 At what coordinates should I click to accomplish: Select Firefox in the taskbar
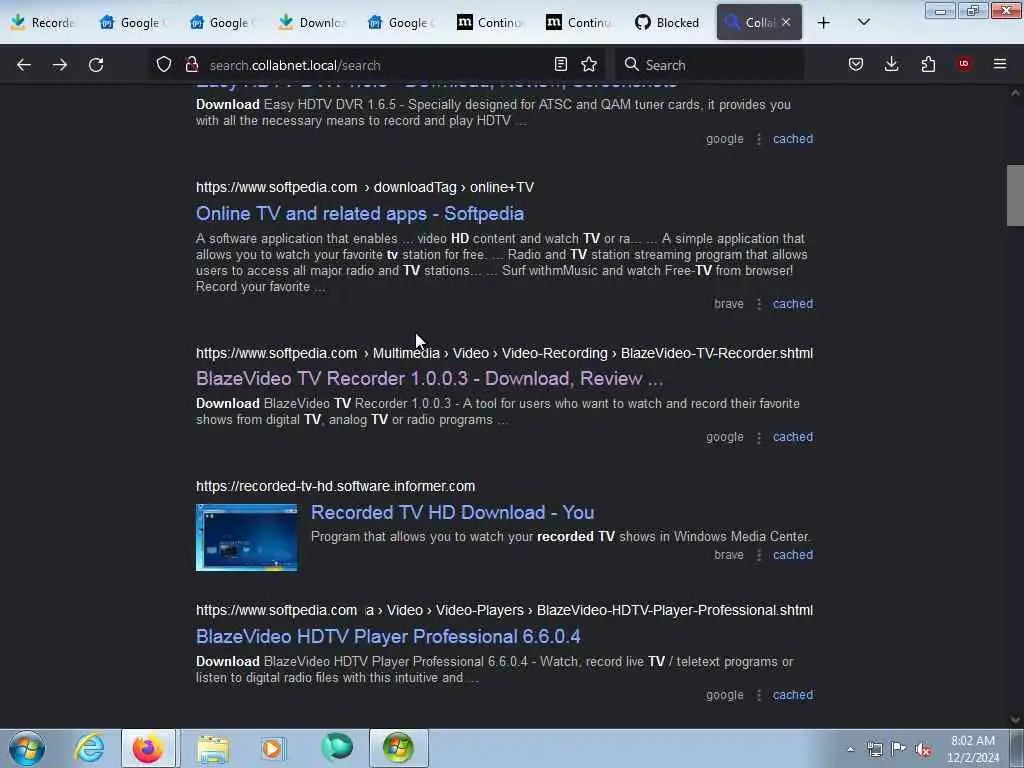click(148, 748)
